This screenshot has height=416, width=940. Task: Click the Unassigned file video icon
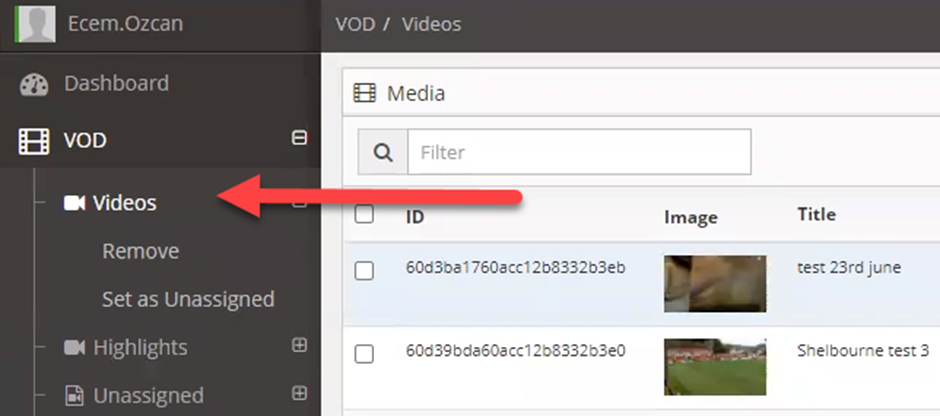tap(74, 396)
